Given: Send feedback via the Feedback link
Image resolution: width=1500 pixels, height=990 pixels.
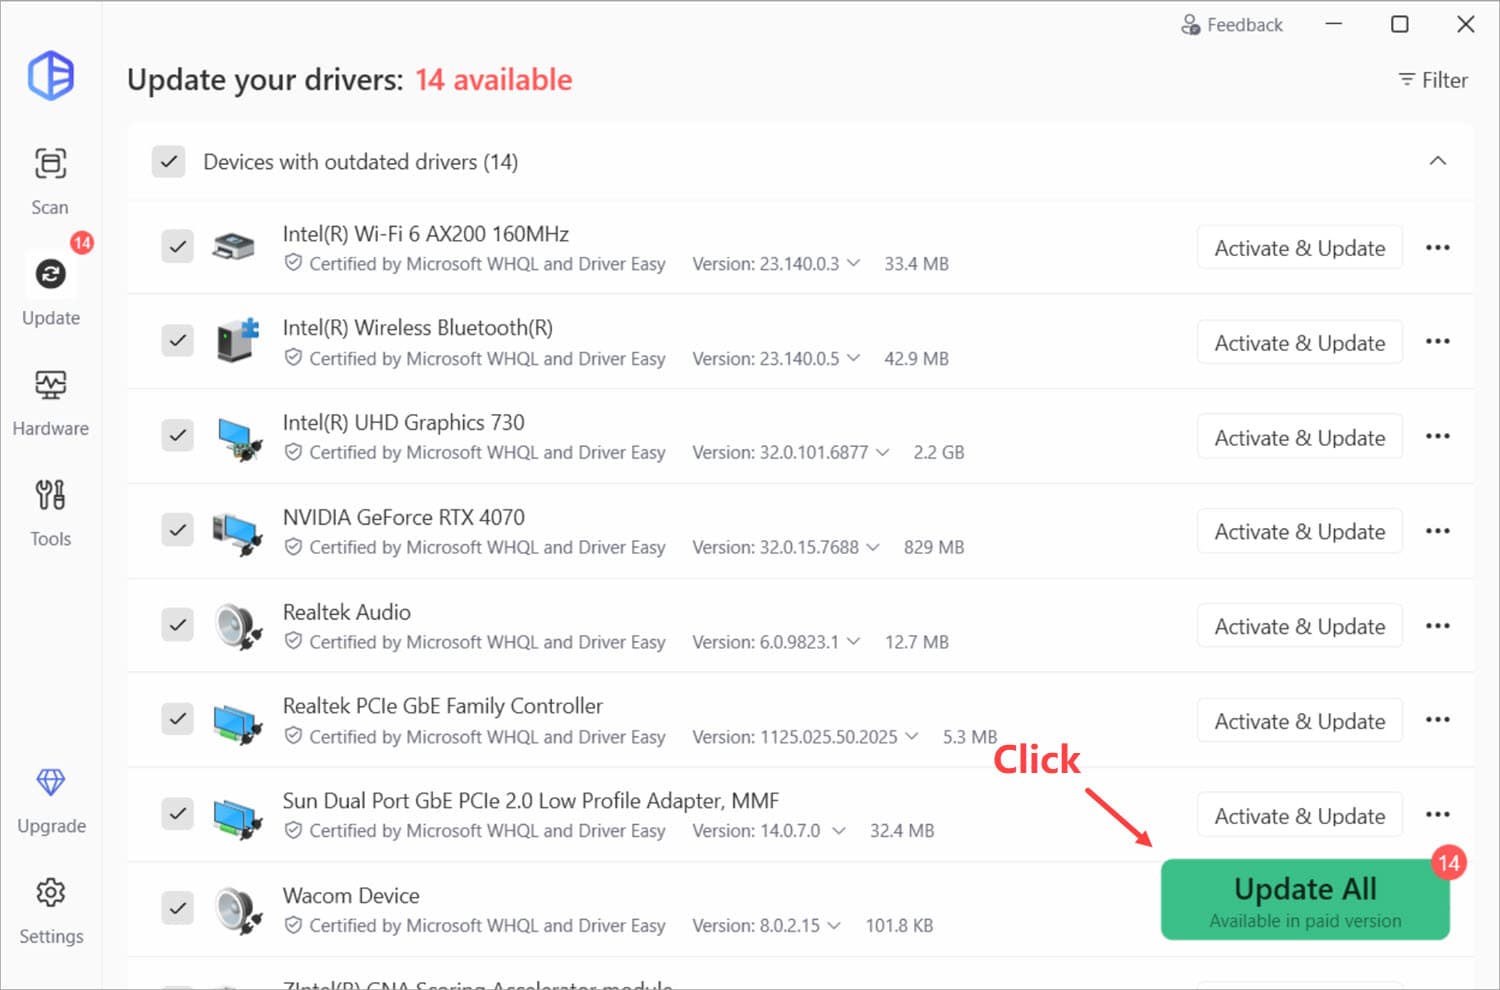Looking at the screenshot, I should click(x=1232, y=25).
